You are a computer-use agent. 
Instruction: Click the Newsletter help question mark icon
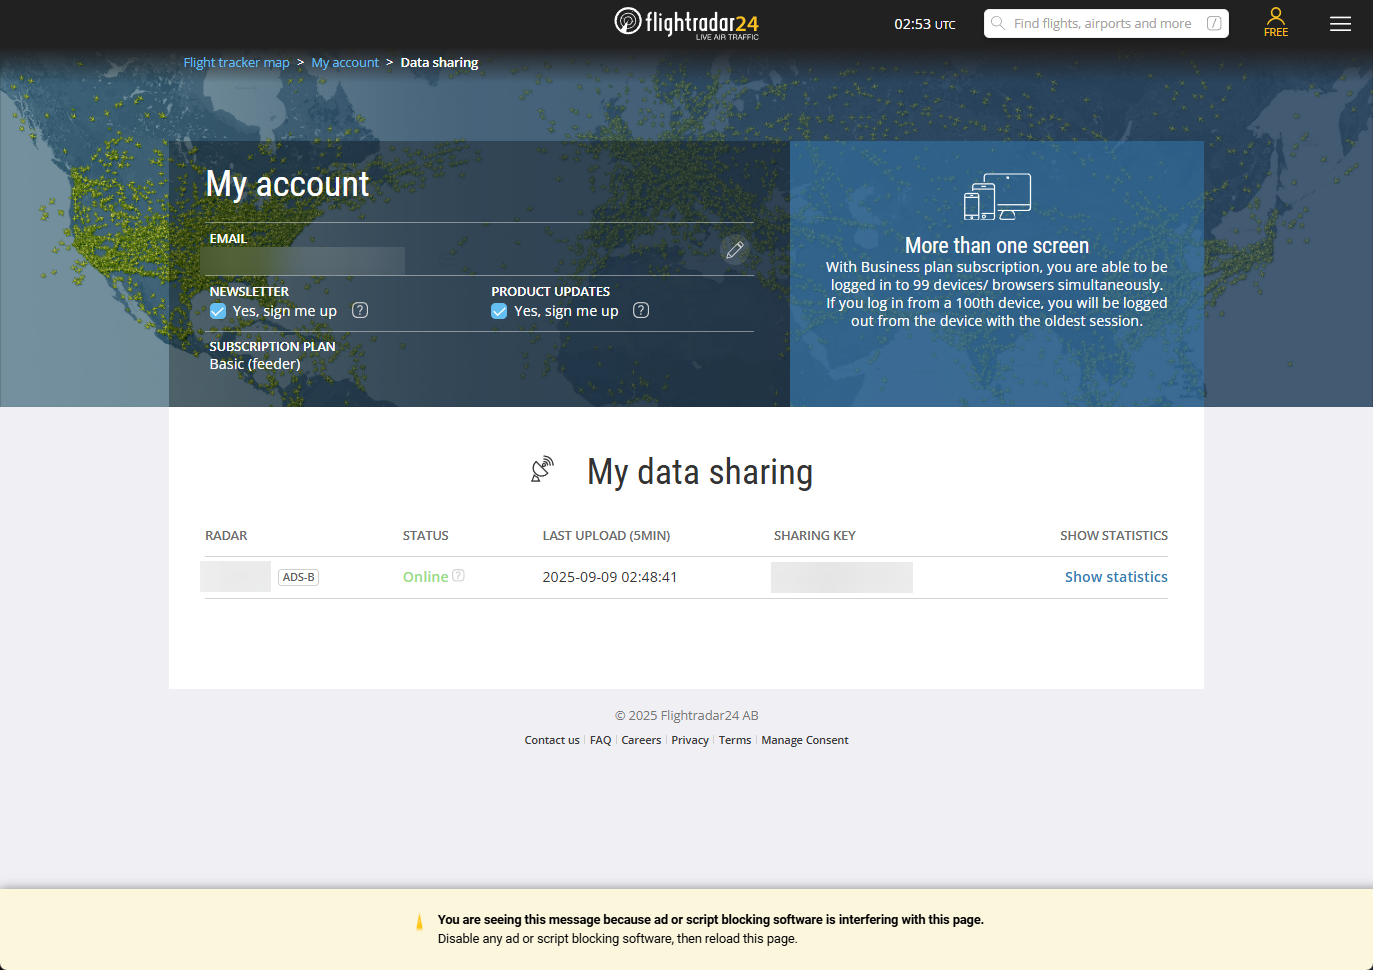coord(360,311)
